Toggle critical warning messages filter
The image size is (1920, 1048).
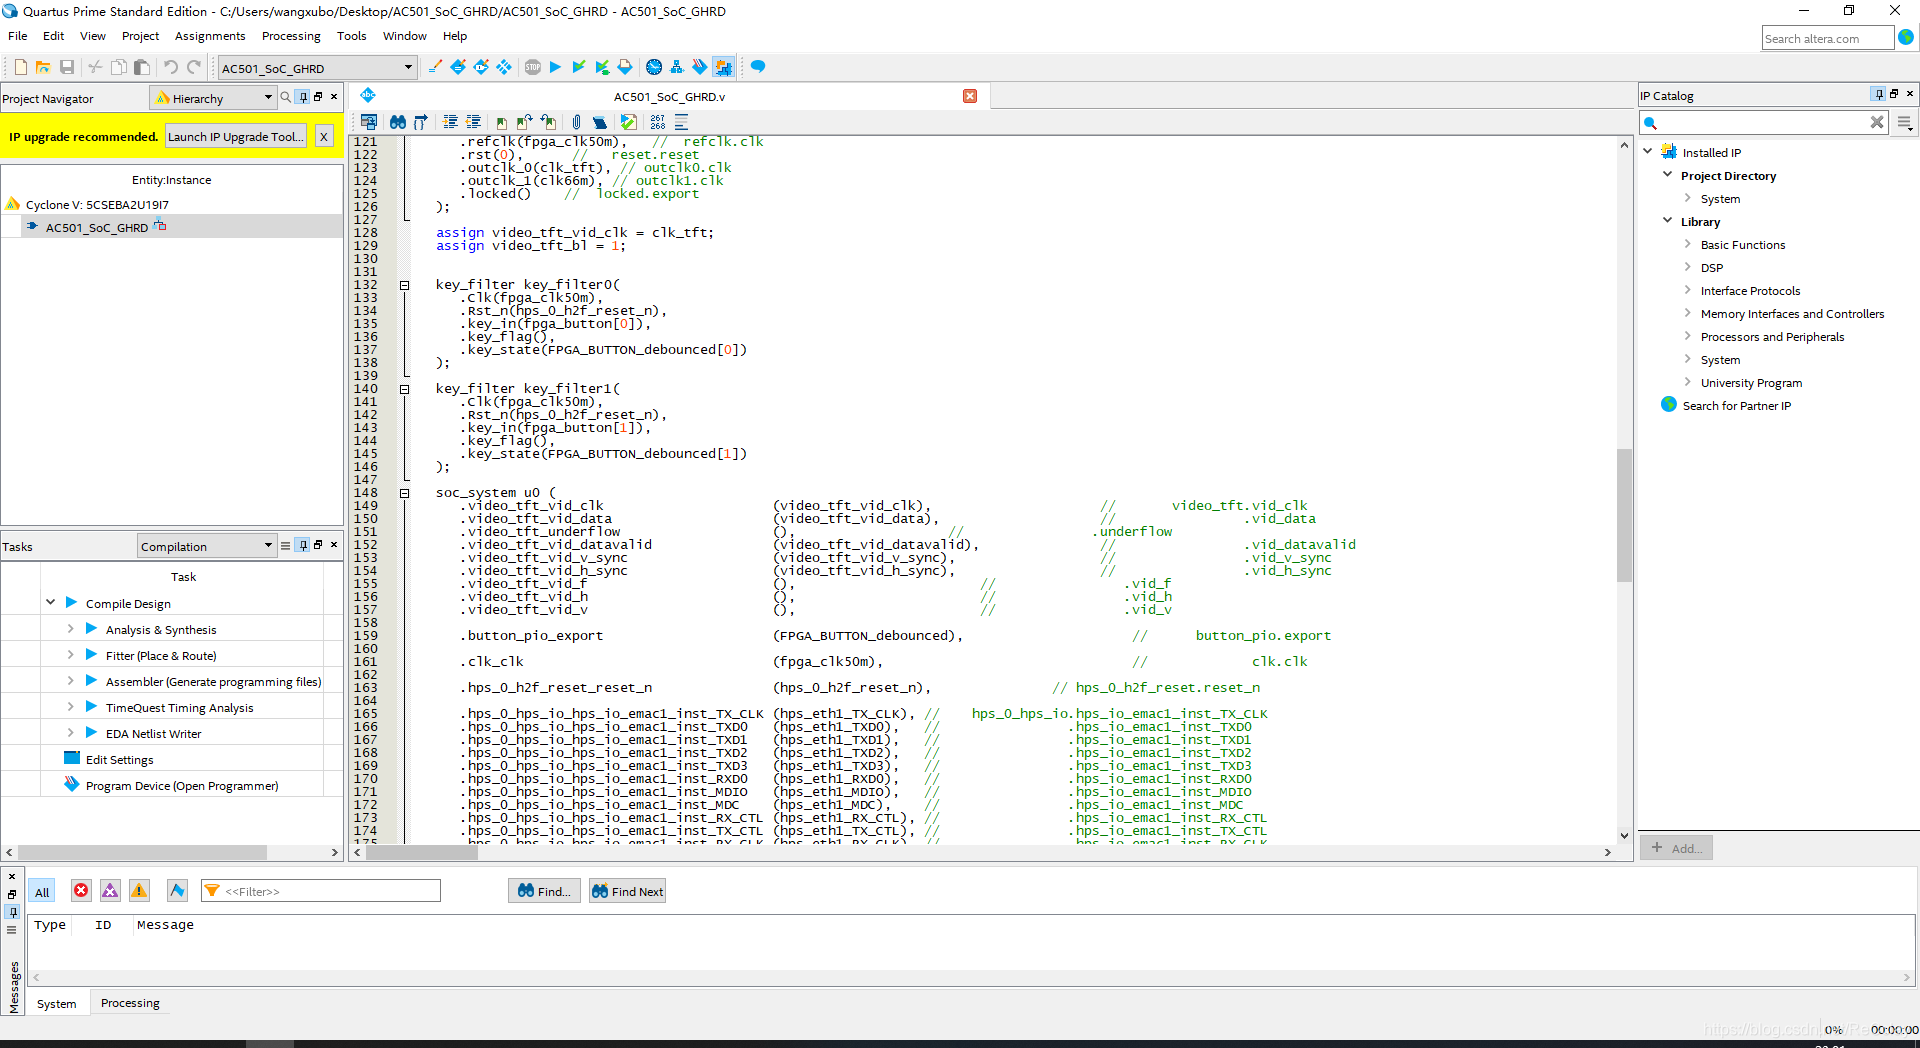110,891
